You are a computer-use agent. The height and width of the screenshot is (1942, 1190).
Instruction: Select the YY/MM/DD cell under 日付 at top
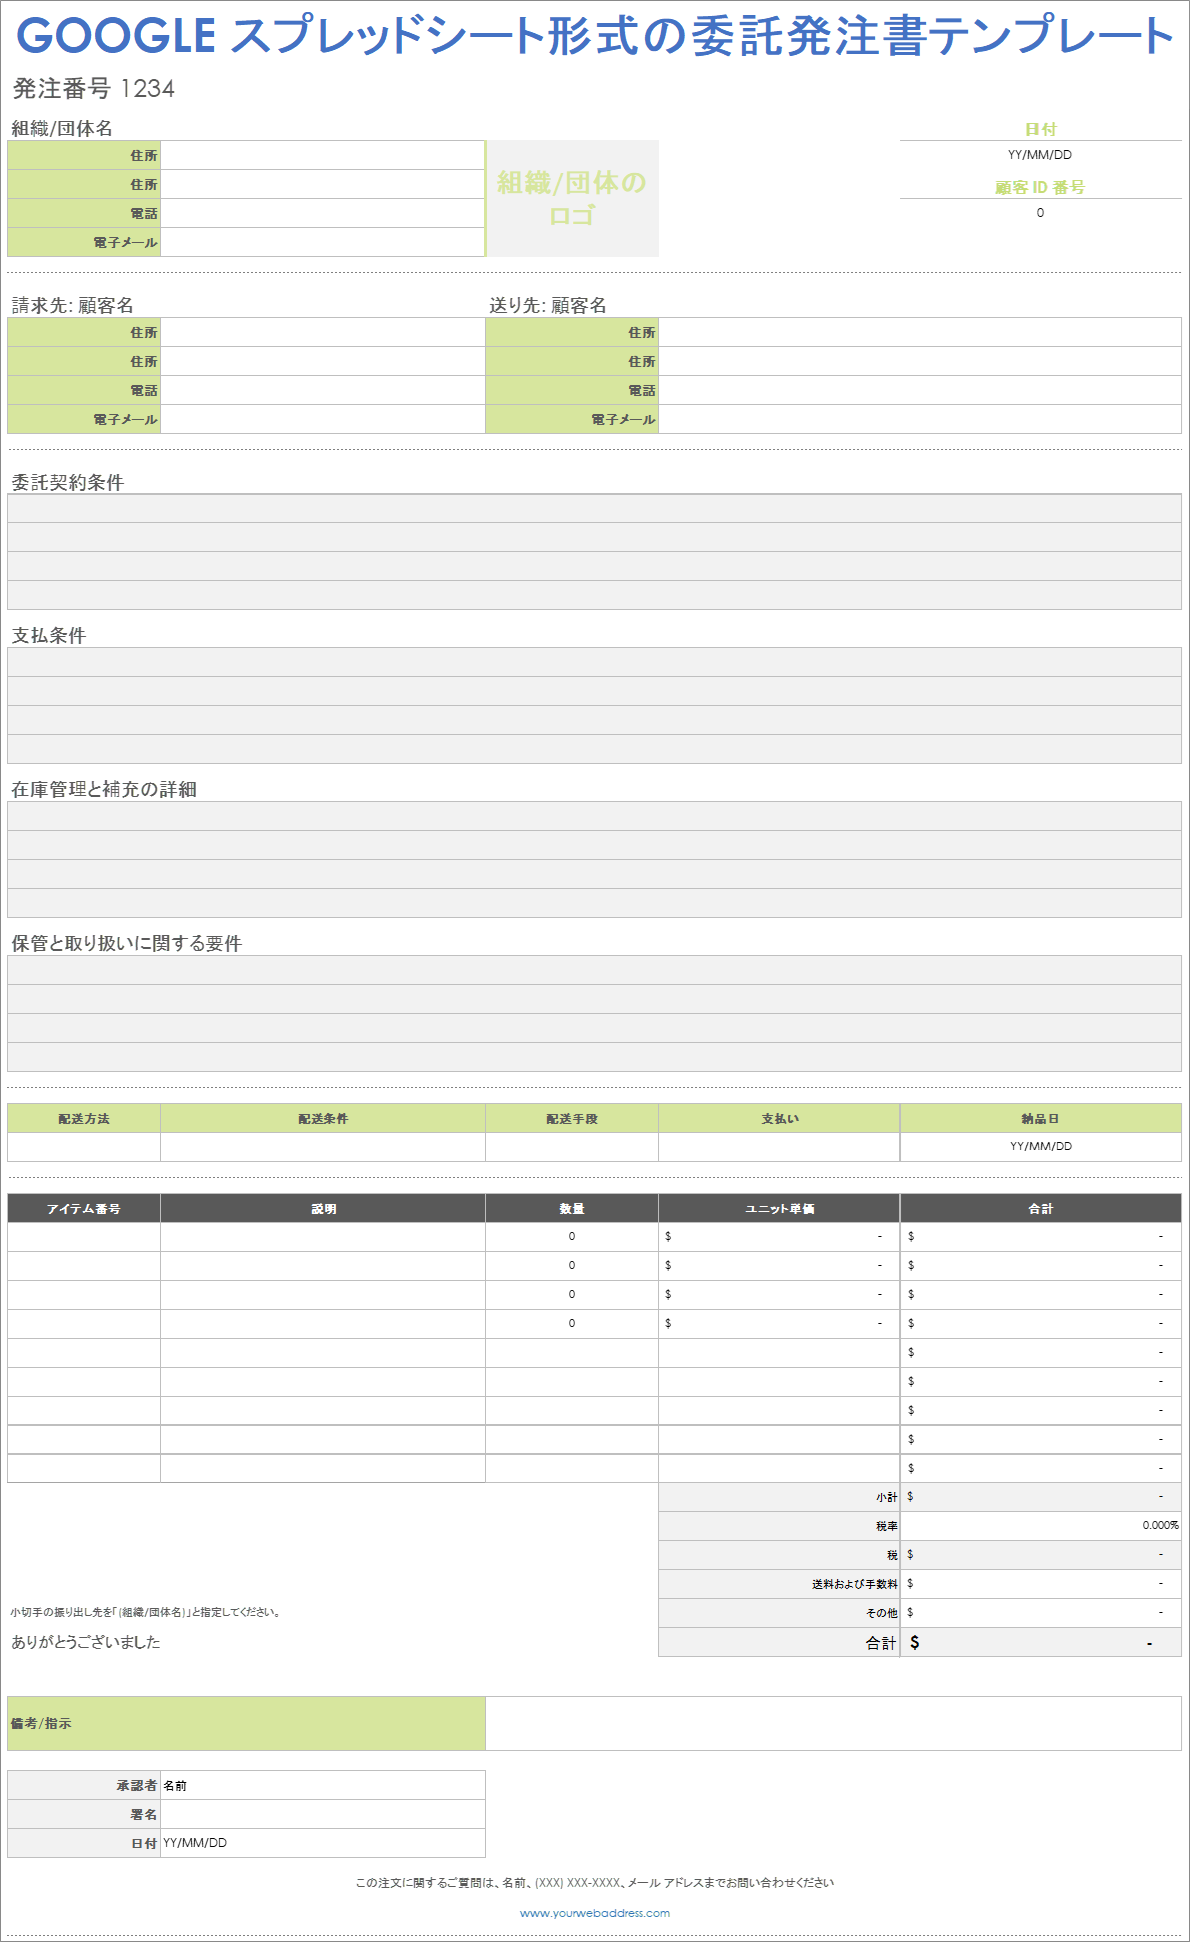click(x=1040, y=155)
